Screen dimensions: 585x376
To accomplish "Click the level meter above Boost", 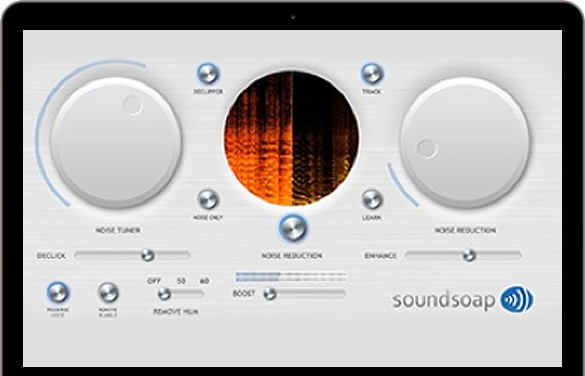I will (291, 277).
